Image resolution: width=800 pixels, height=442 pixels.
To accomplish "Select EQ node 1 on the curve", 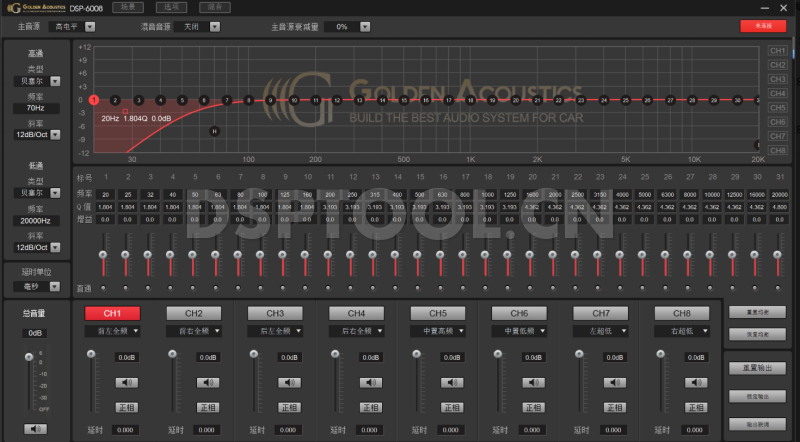I will 93,100.
